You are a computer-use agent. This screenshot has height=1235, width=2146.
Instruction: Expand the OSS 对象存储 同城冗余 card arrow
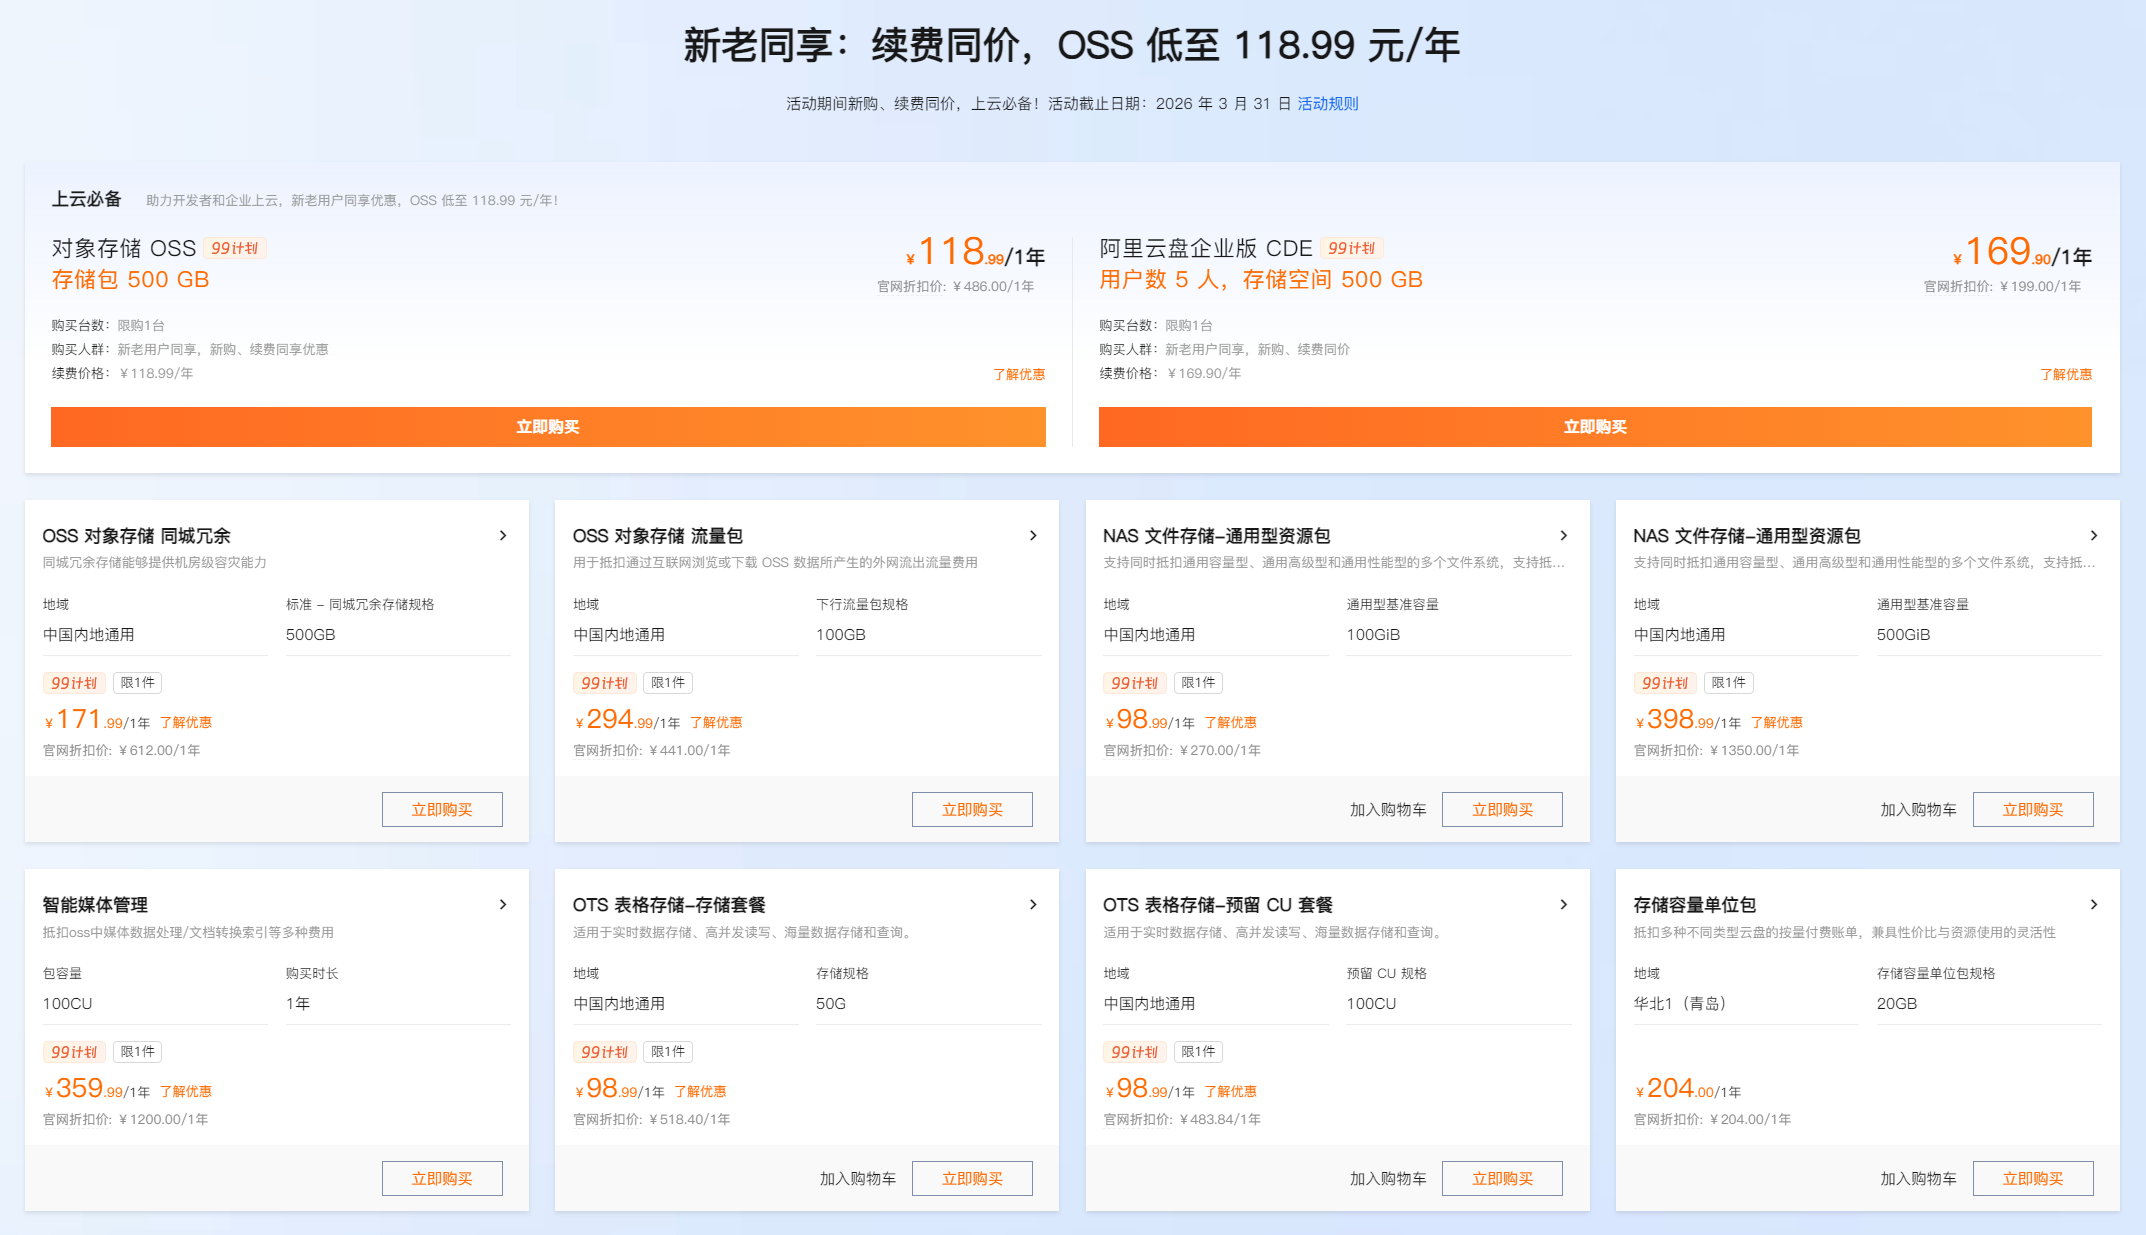(503, 536)
